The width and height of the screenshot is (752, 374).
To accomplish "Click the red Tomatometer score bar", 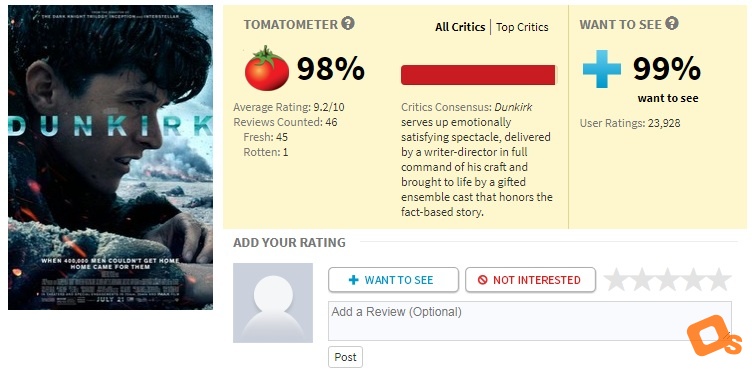I will point(478,75).
